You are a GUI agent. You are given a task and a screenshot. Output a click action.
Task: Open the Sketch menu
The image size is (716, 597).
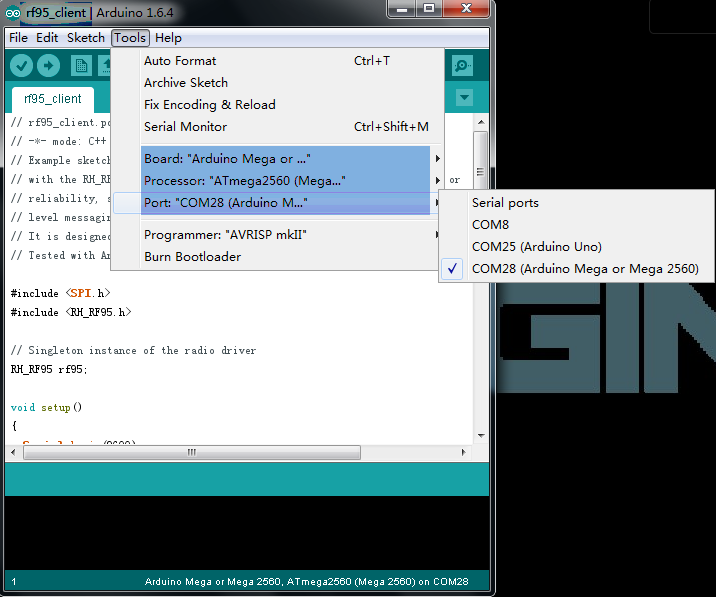coord(86,38)
